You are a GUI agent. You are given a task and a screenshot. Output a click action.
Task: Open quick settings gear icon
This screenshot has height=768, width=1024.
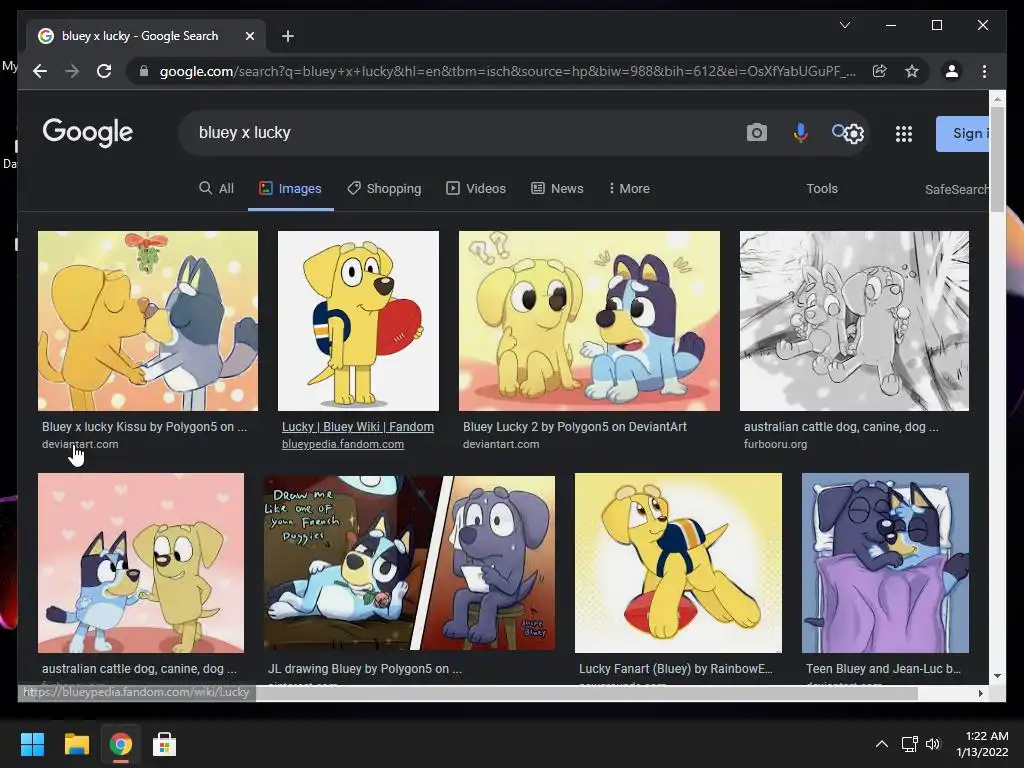tap(854, 134)
